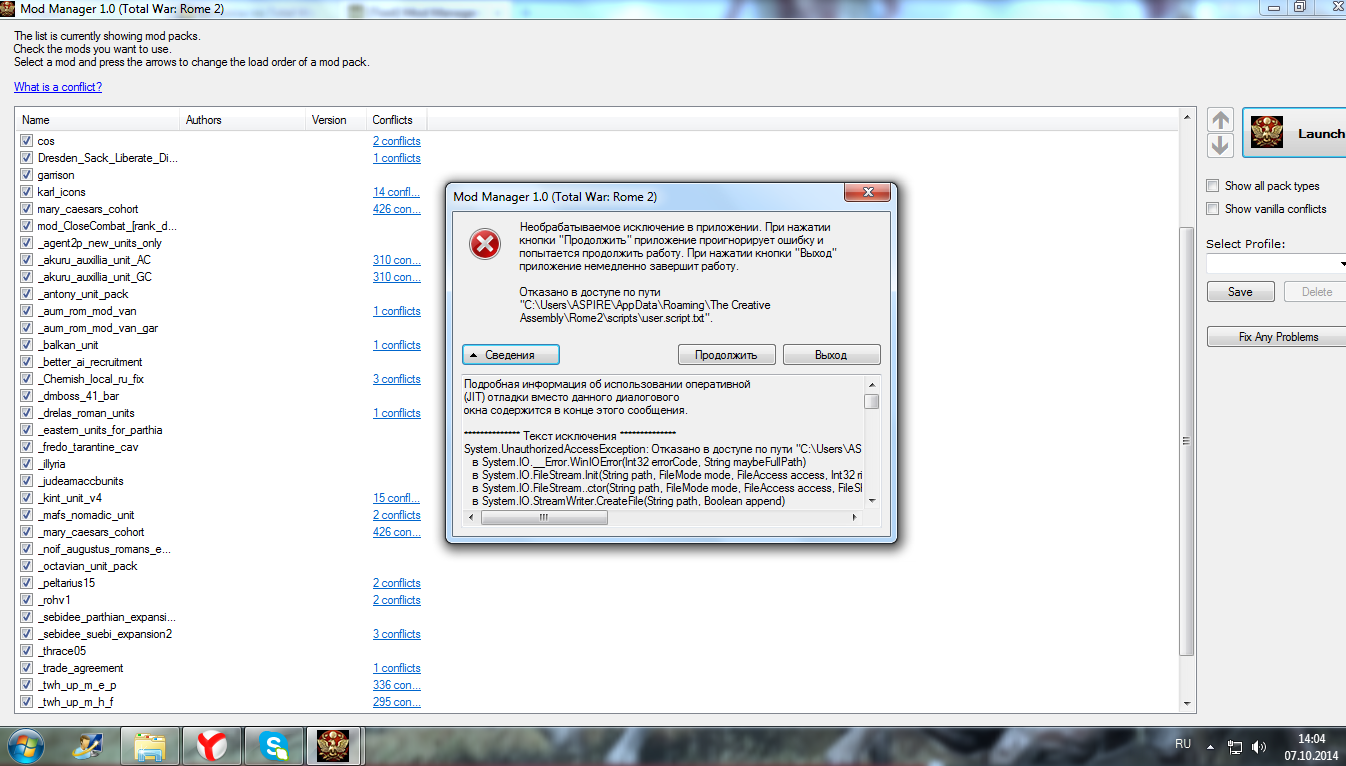Open Yandex browser from taskbar

click(x=211, y=745)
